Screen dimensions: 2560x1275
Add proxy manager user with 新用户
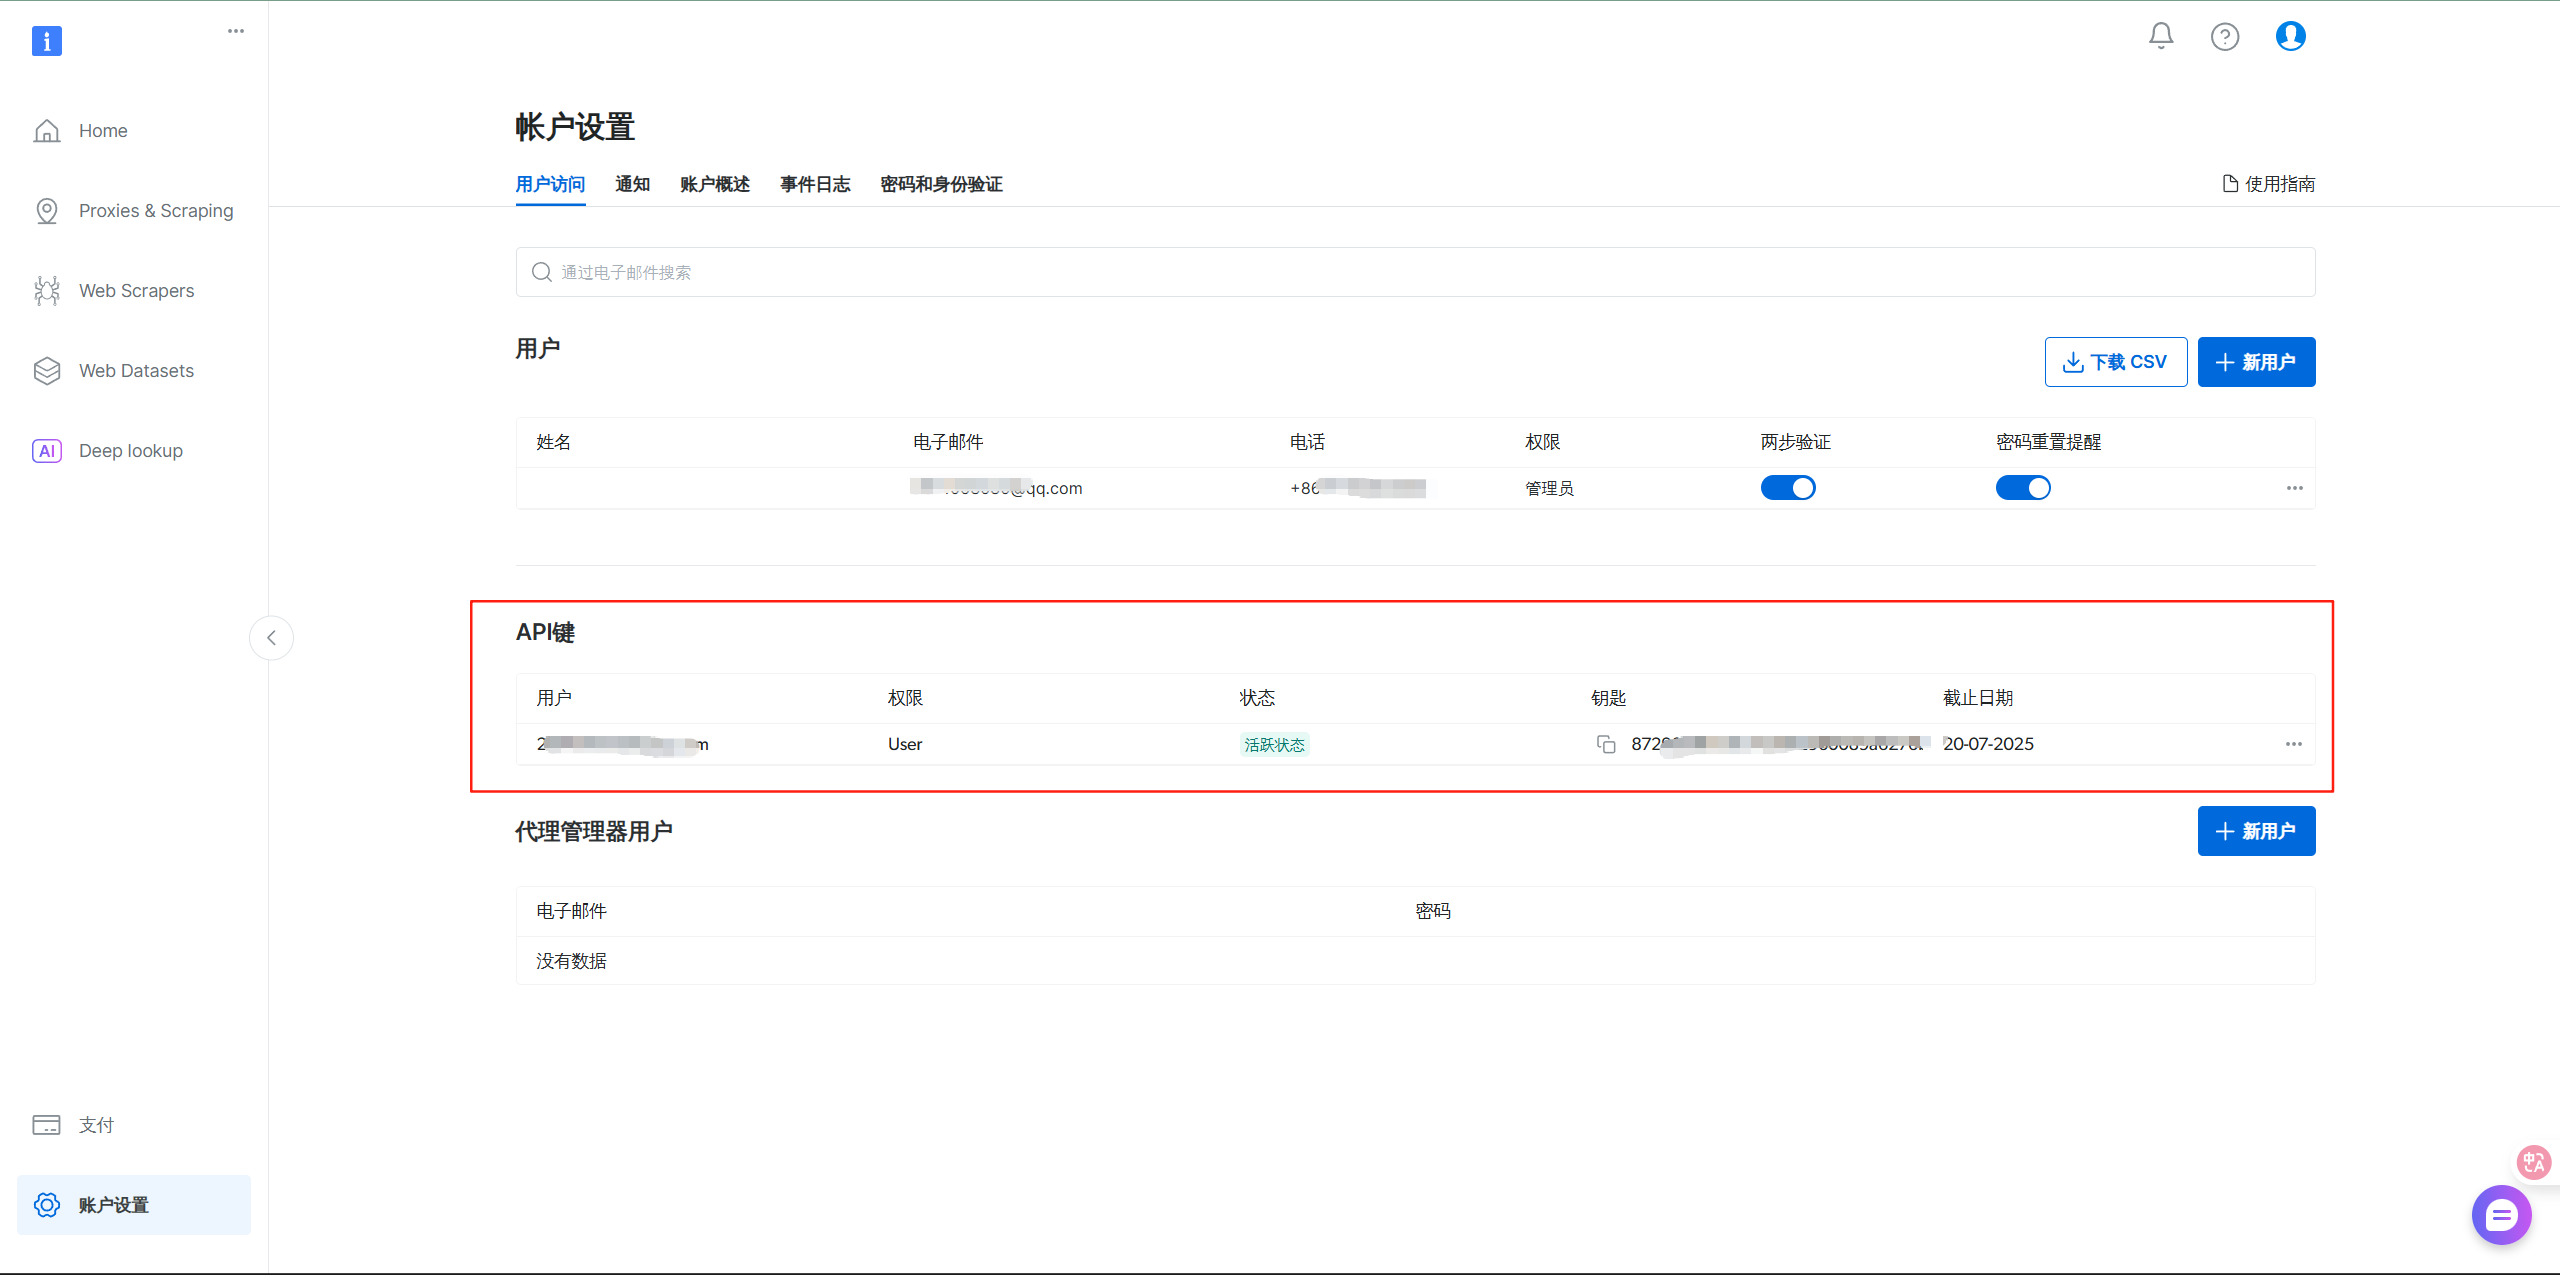coord(2255,831)
